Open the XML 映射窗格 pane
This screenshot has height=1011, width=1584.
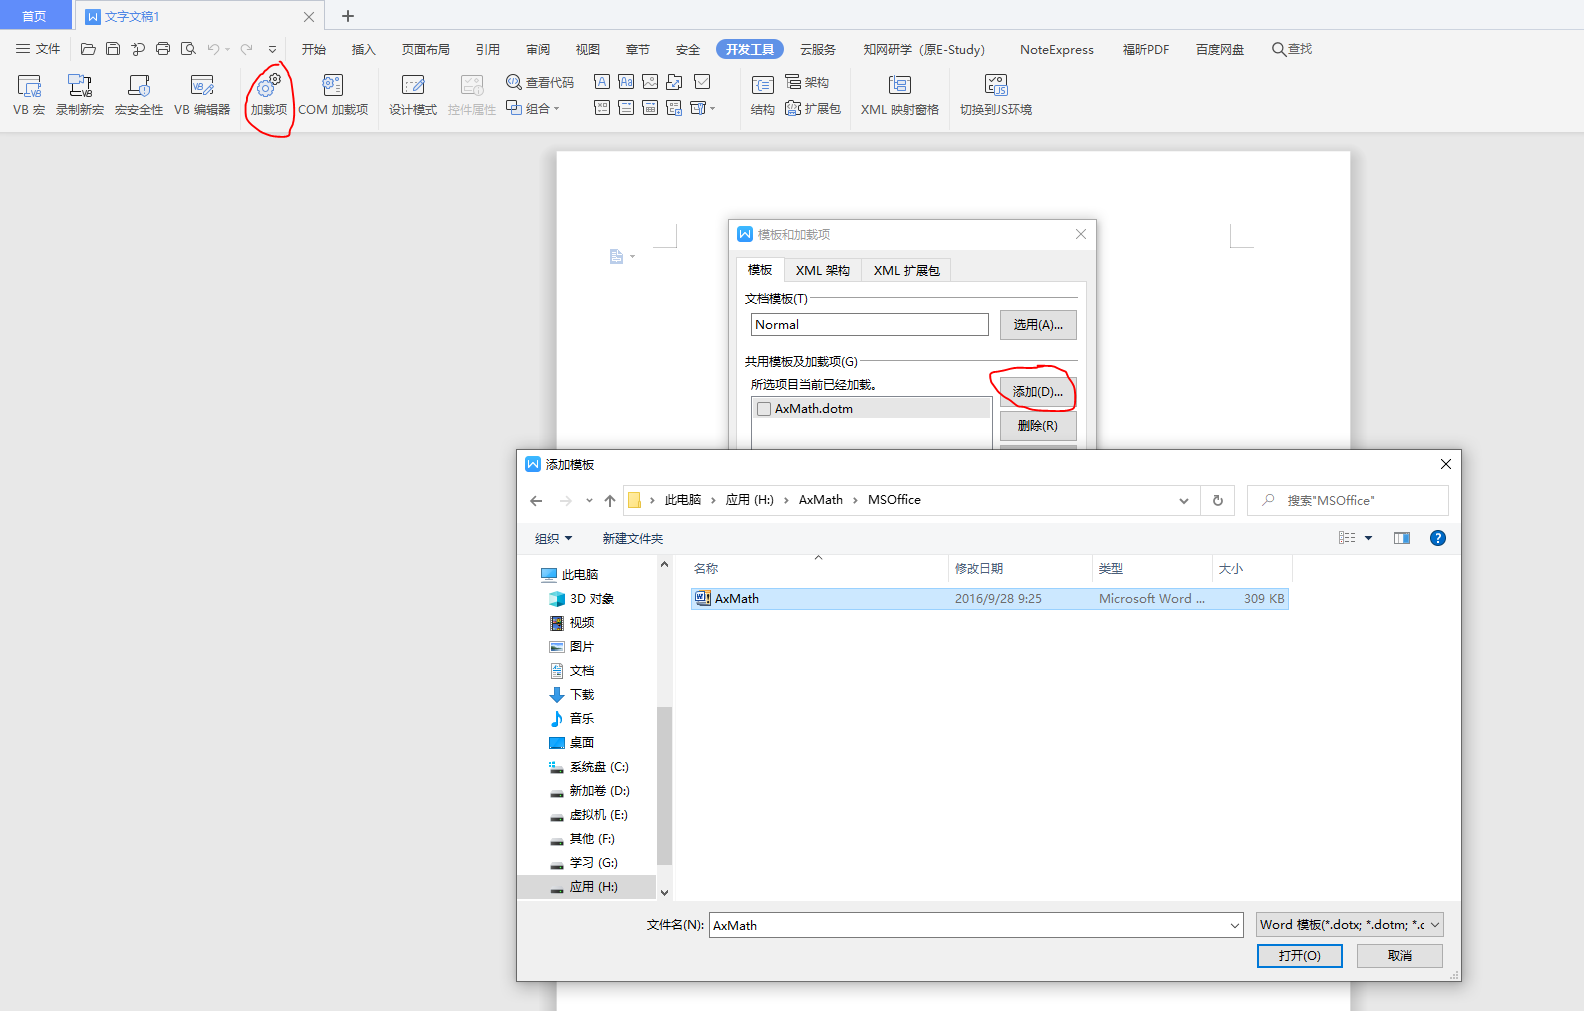(900, 95)
